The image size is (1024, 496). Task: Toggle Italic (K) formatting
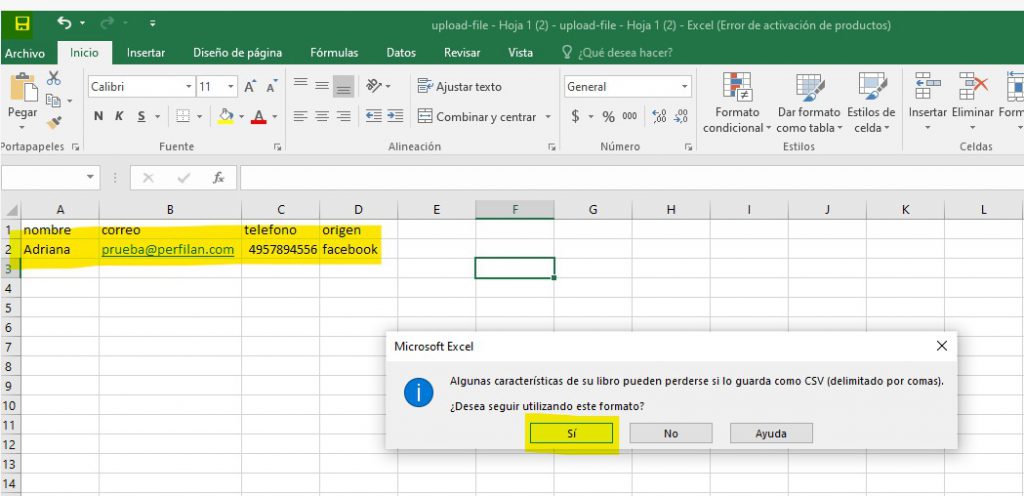[x=119, y=117]
